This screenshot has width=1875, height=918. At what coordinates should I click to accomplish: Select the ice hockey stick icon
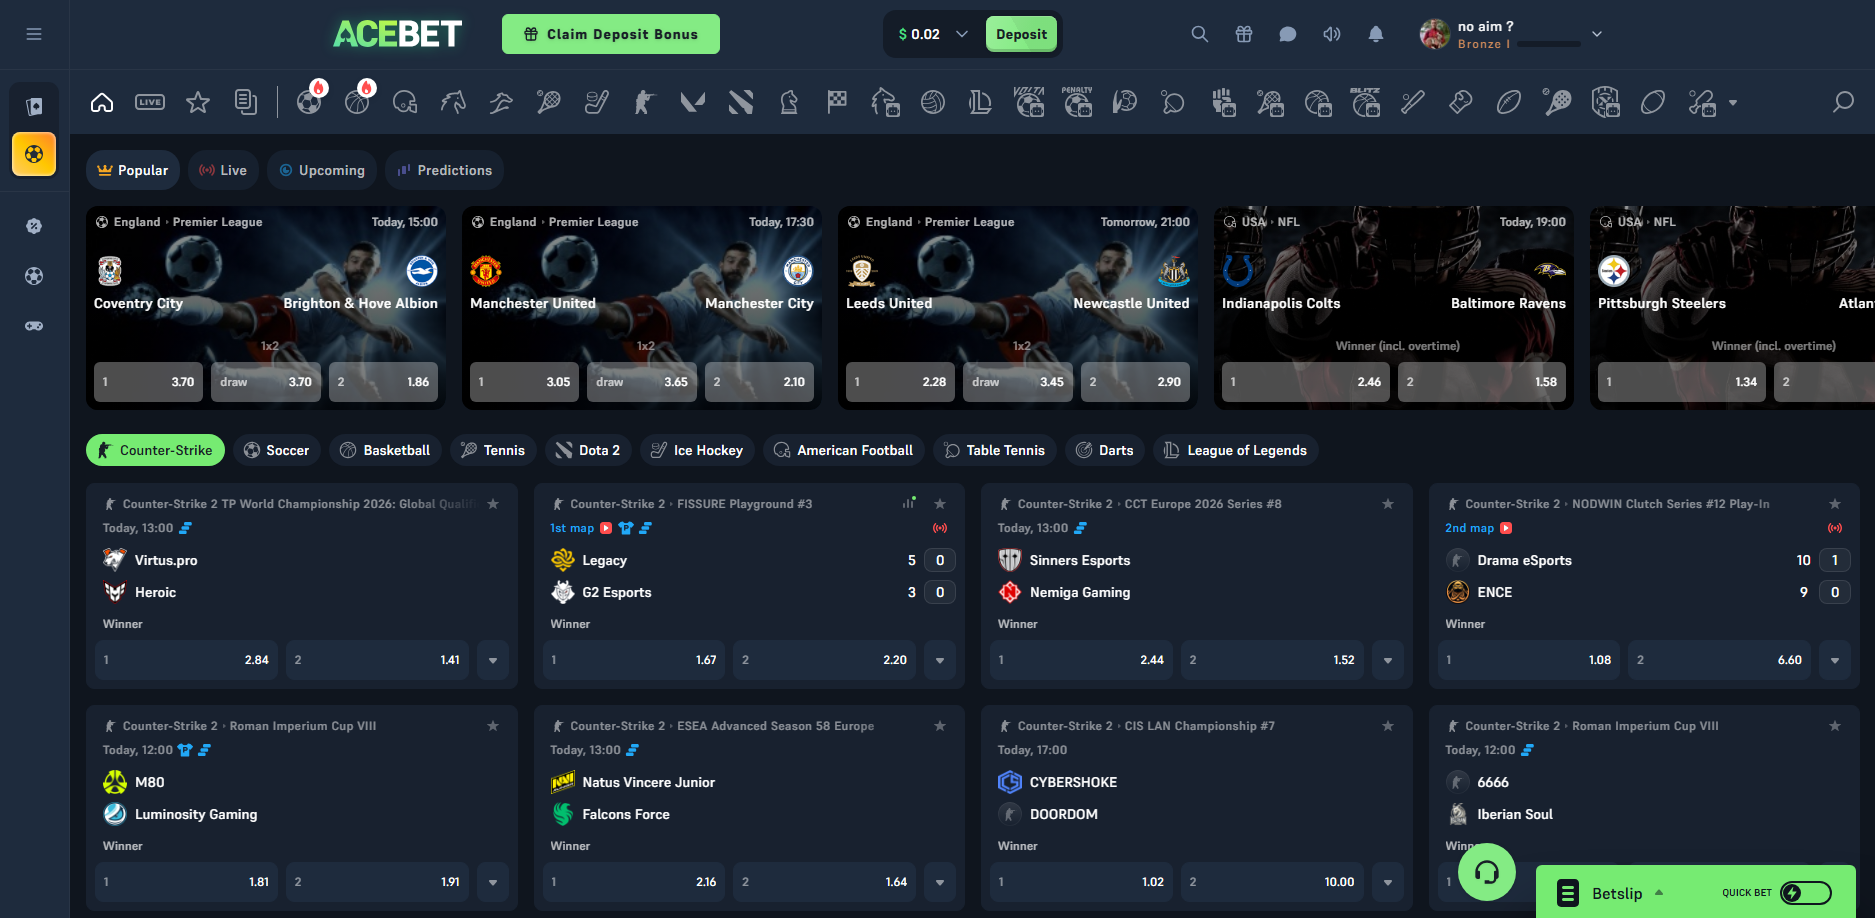pyautogui.click(x=597, y=102)
